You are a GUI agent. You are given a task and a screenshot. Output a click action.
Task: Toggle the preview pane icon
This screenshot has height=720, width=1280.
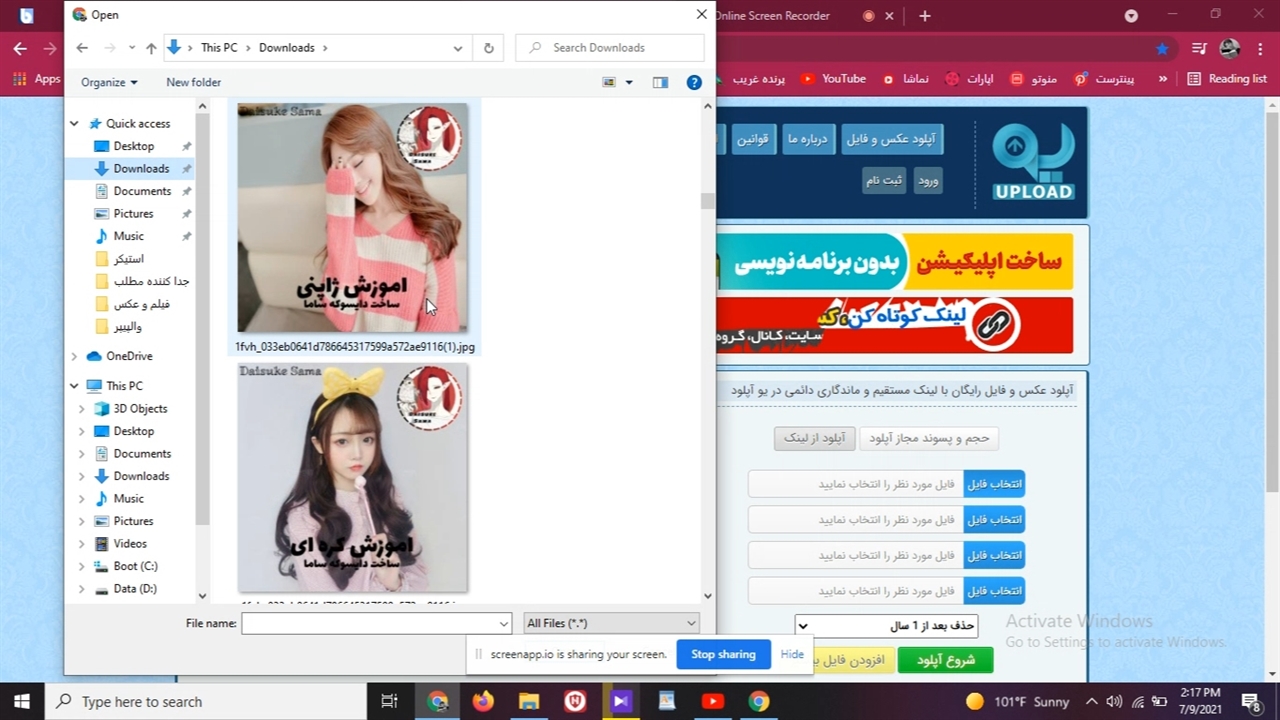660,83
